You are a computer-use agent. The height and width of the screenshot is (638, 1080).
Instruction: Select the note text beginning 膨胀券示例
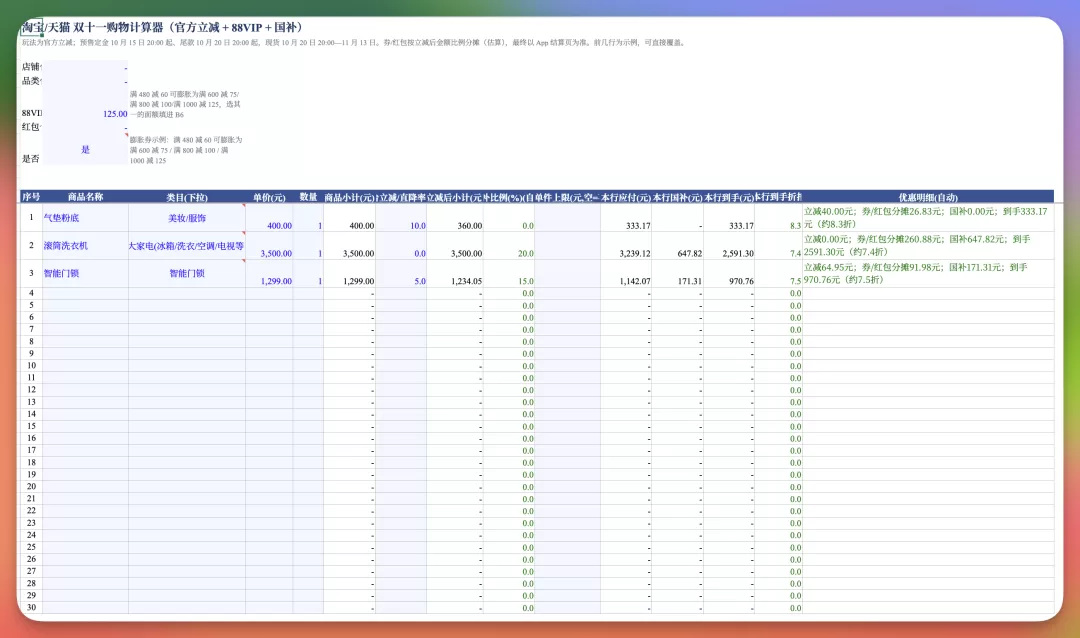(x=186, y=150)
